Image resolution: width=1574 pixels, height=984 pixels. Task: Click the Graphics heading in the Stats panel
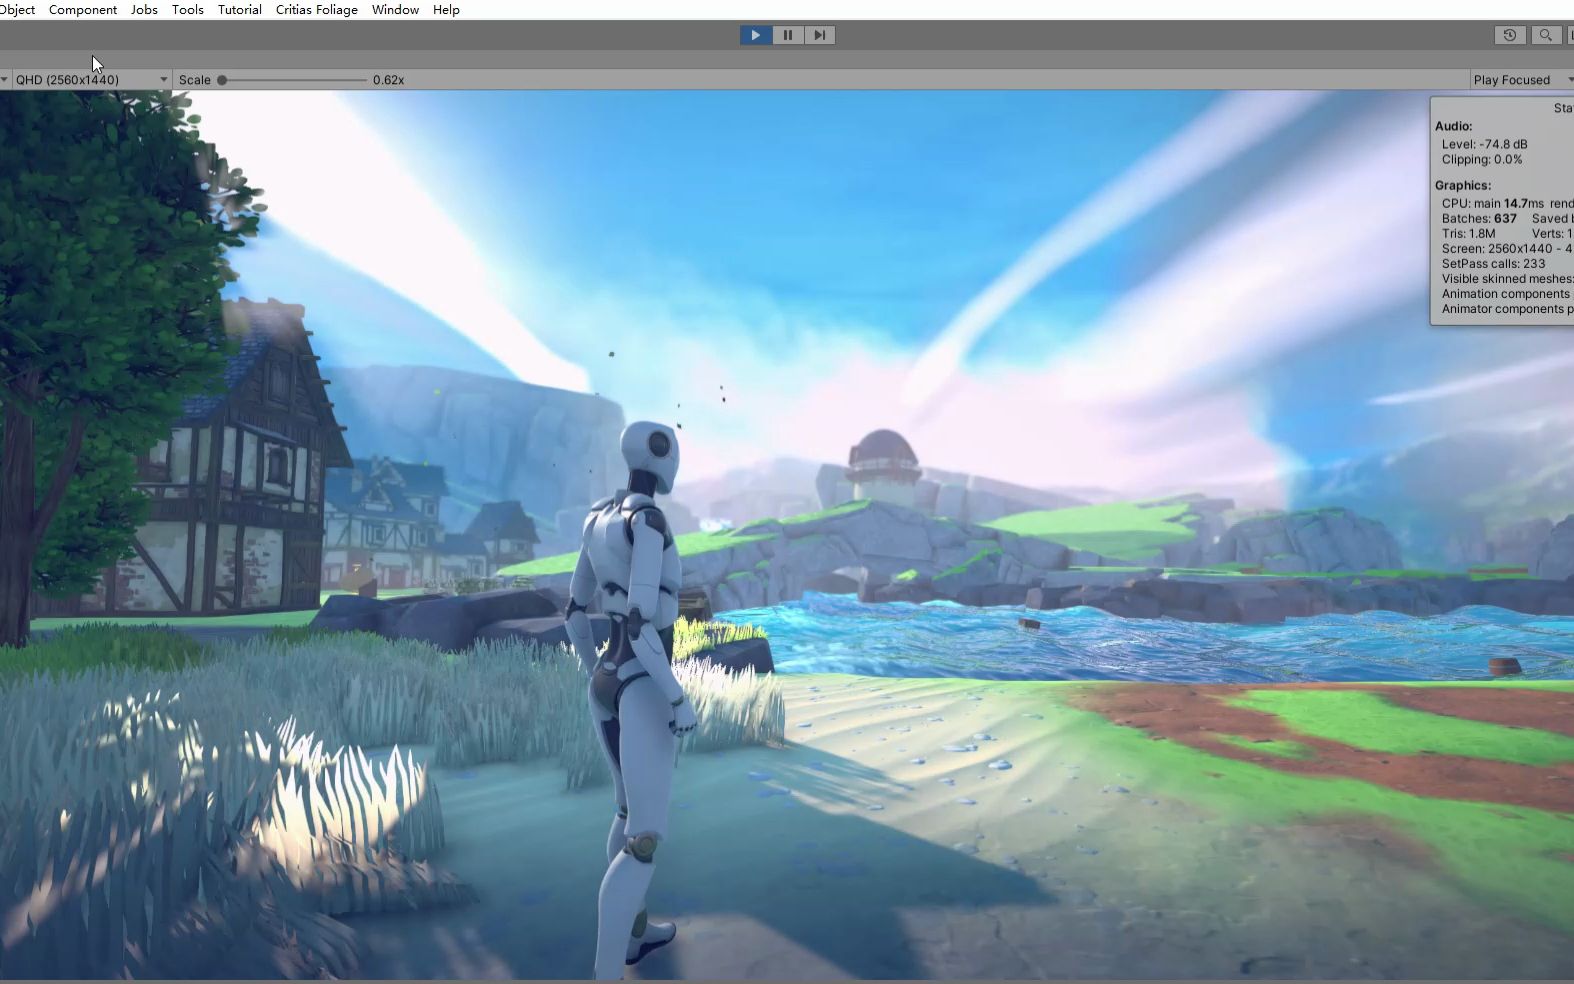click(1462, 185)
